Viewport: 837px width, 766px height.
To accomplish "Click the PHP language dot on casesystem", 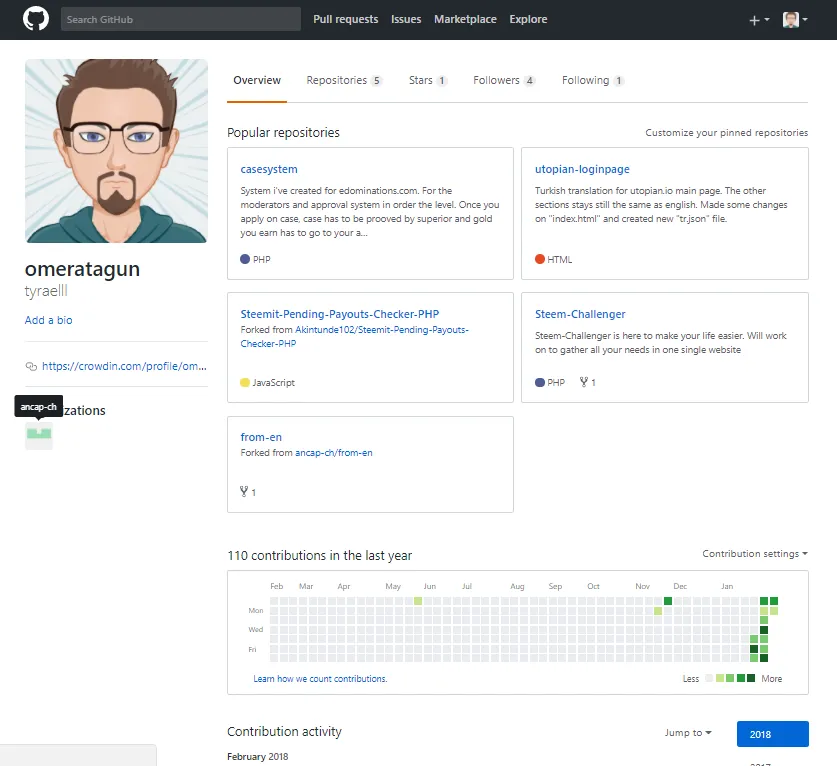I will tap(245, 259).
